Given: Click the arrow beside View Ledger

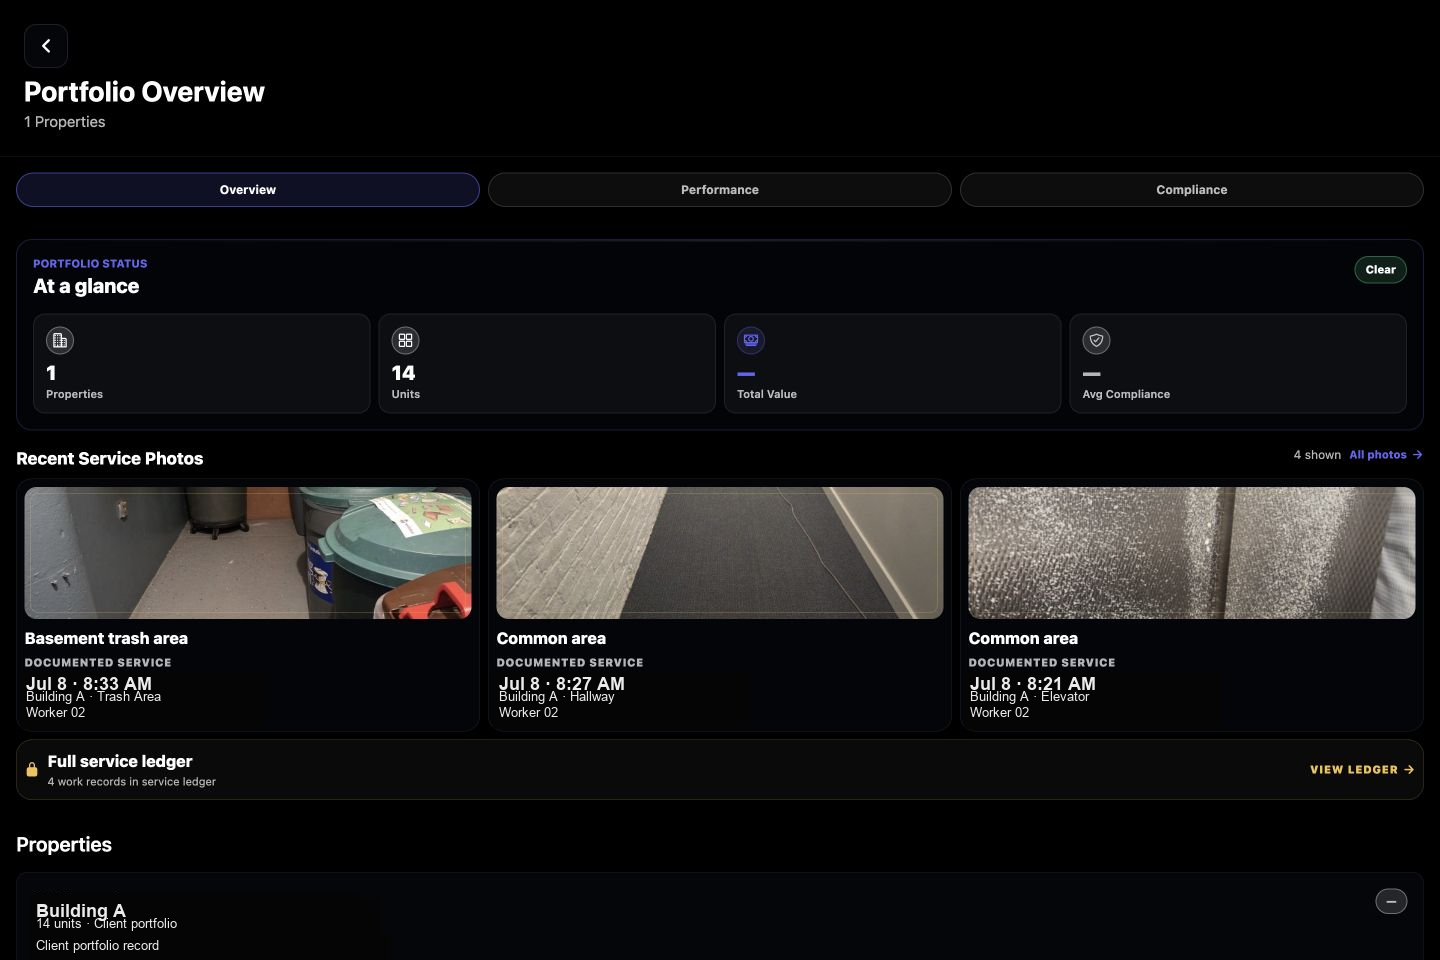Looking at the screenshot, I should point(1409,770).
